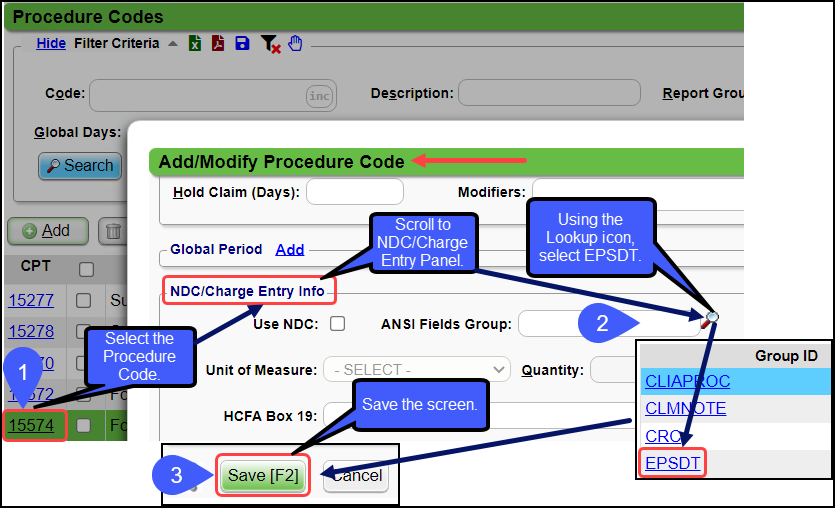The image size is (835, 508).
Task: Choose CLIAPROC in Group ID list
Action: [687, 381]
